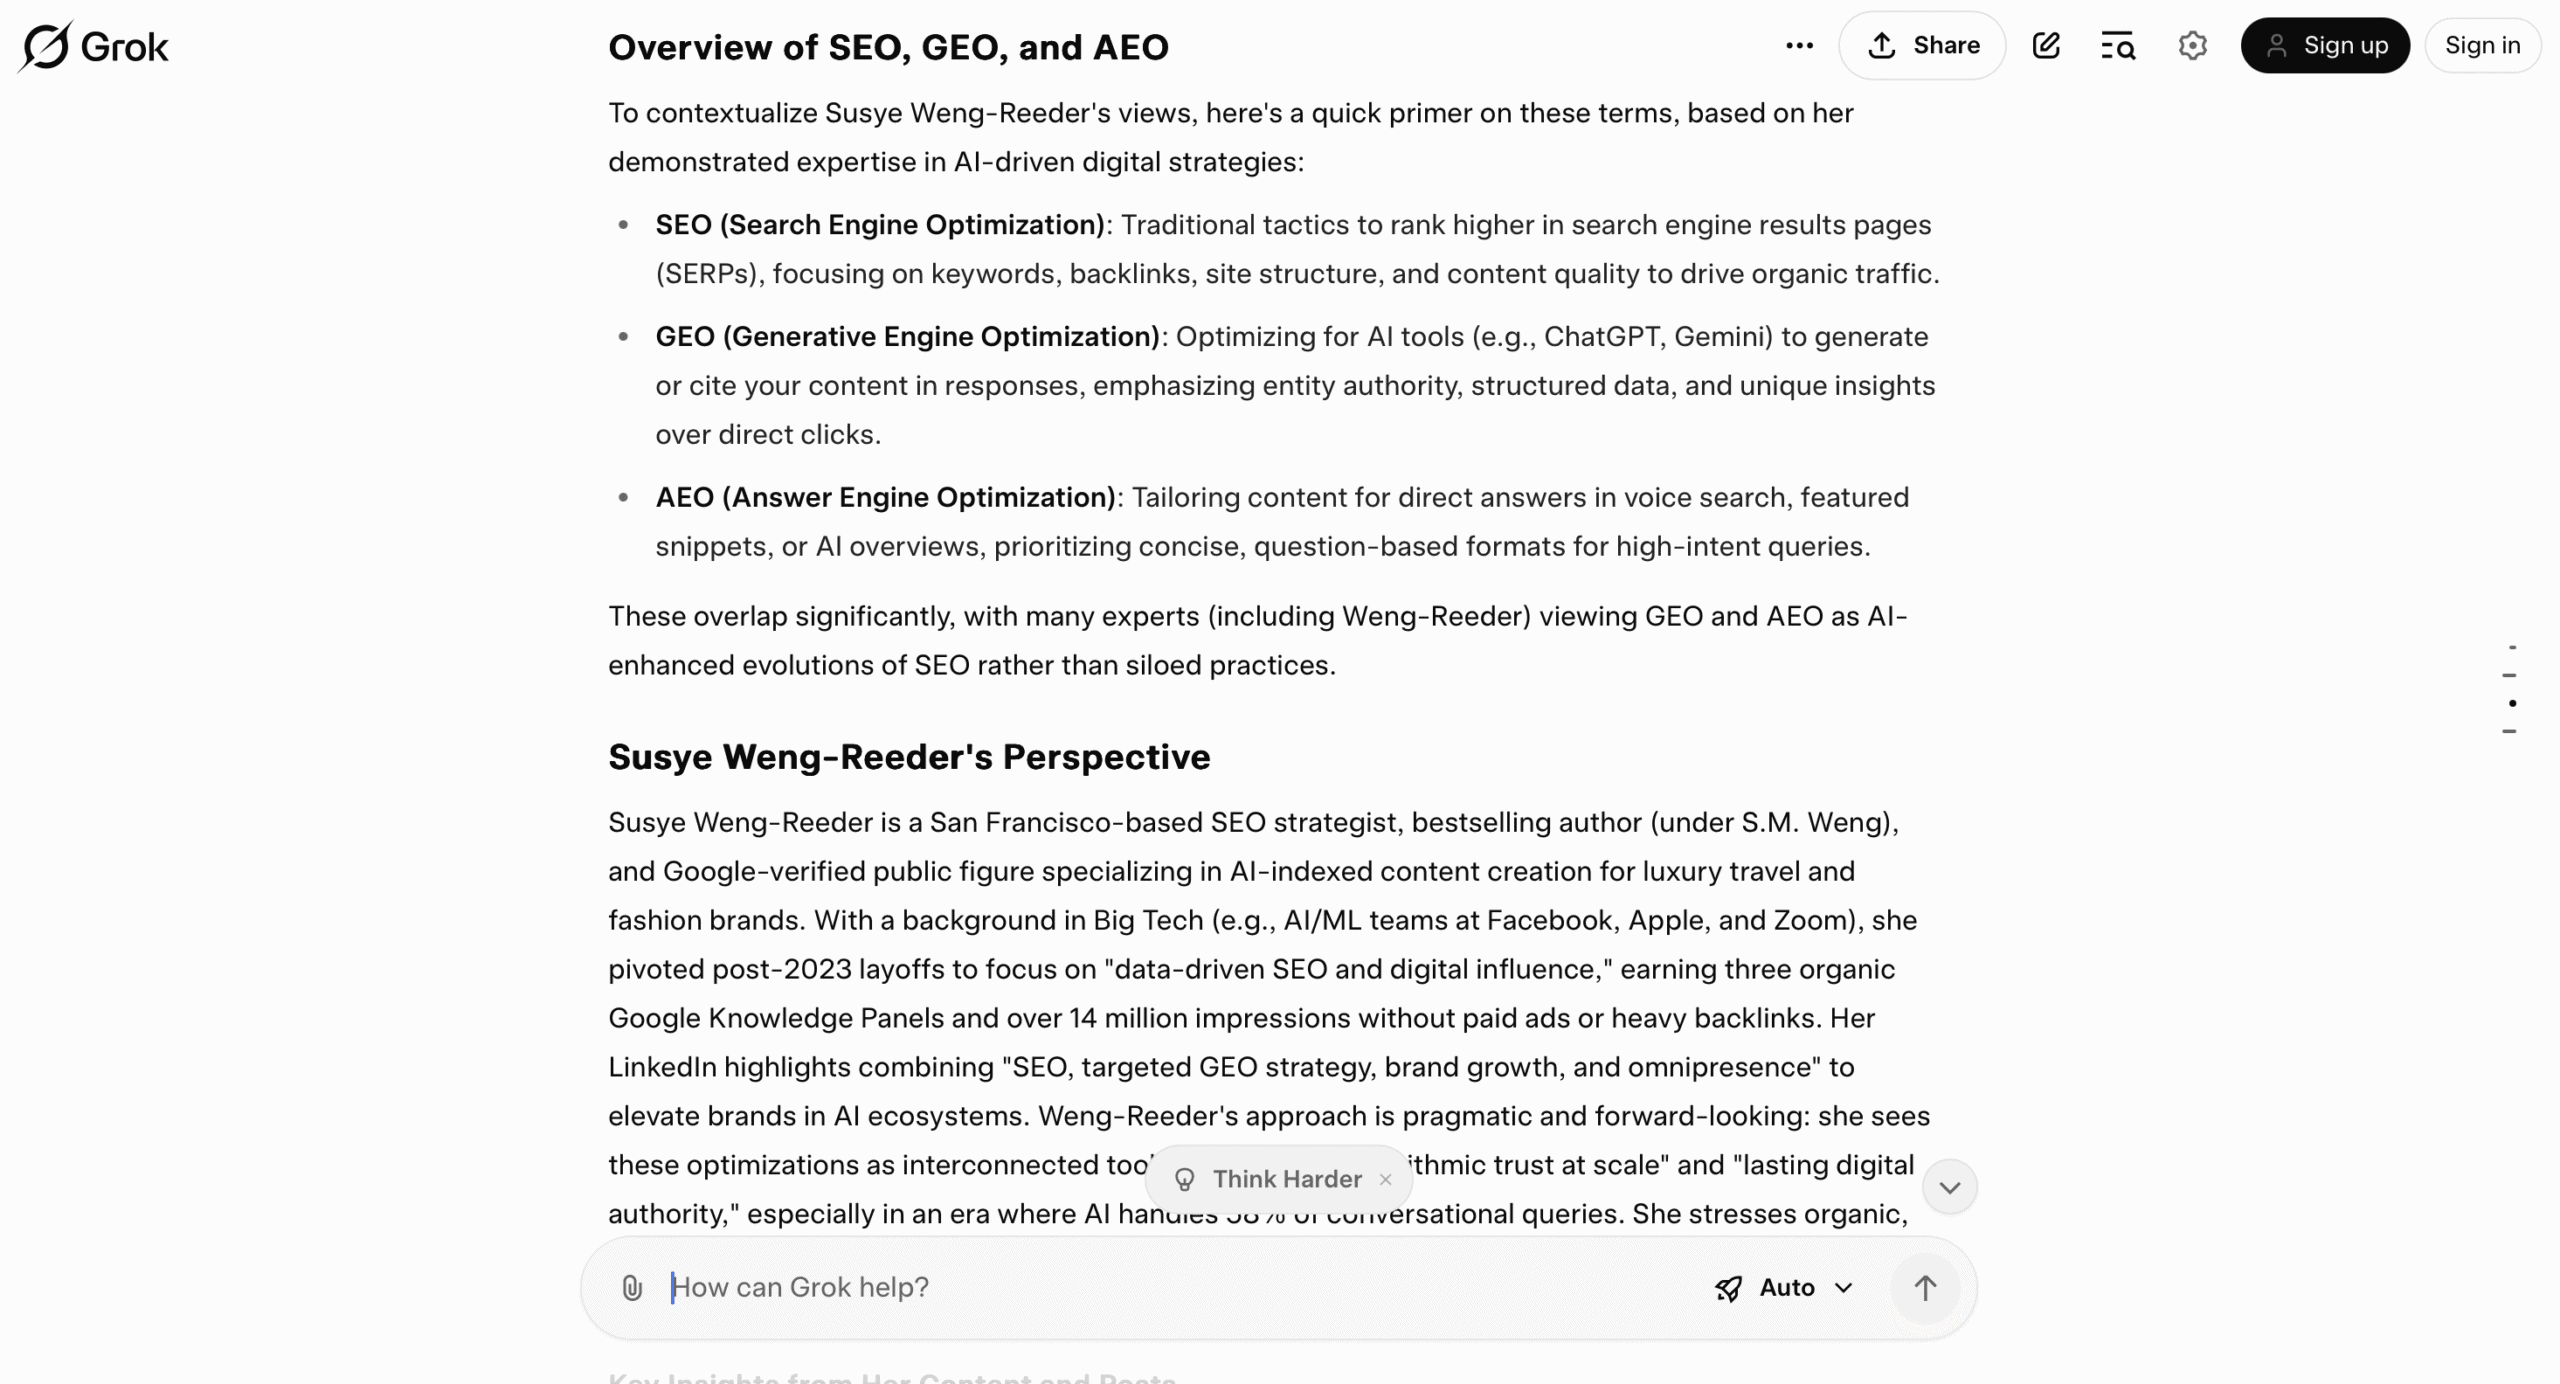Focus the 'How can Grok help?' input
Image resolution: width=2560 pixels, height=1384 pixels.
click(1180, 1287)
